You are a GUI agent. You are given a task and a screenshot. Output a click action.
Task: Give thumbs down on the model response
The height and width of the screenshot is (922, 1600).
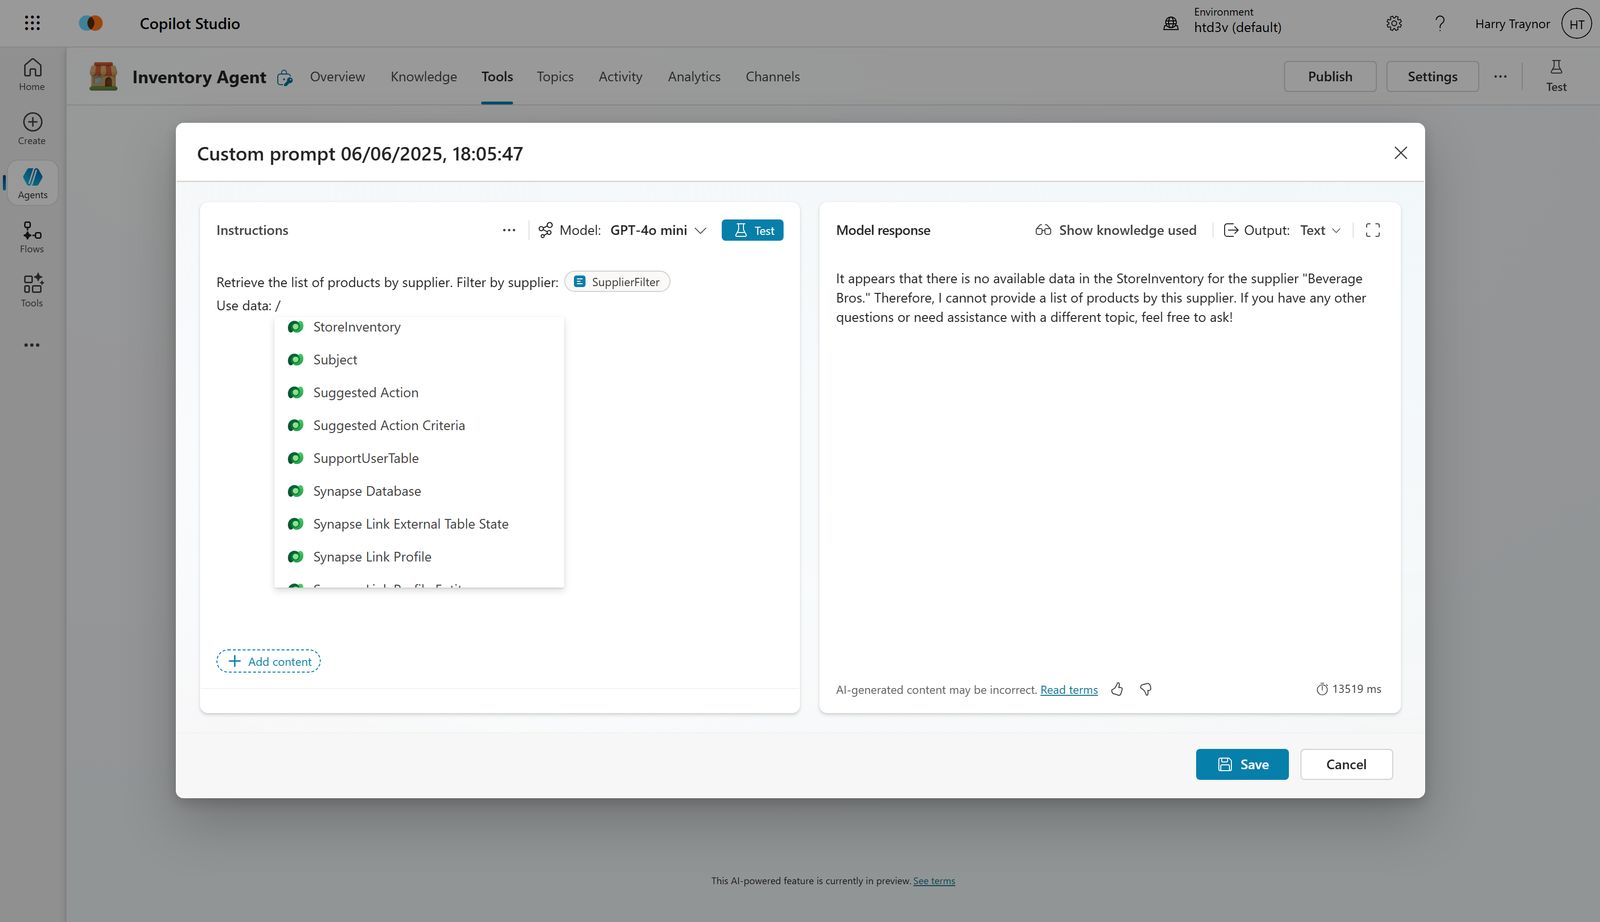(x=1145, y=689)
